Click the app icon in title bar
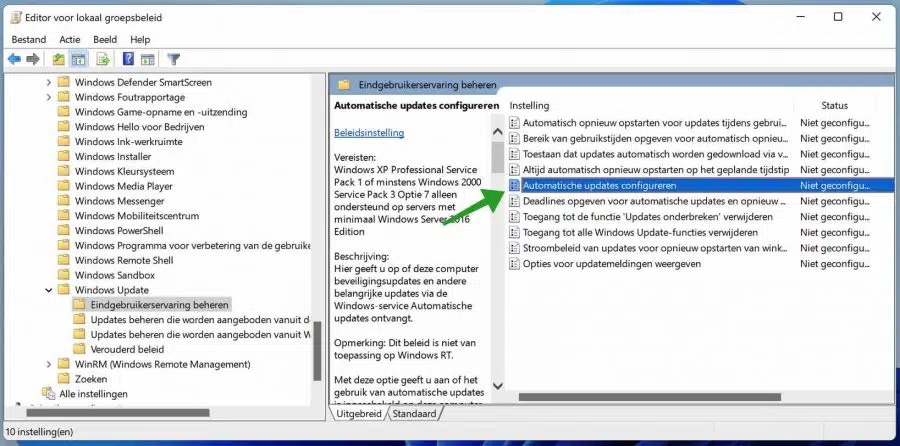Image resolution: width=900 pixels, height=446 pixels. [x=15, y=17]
